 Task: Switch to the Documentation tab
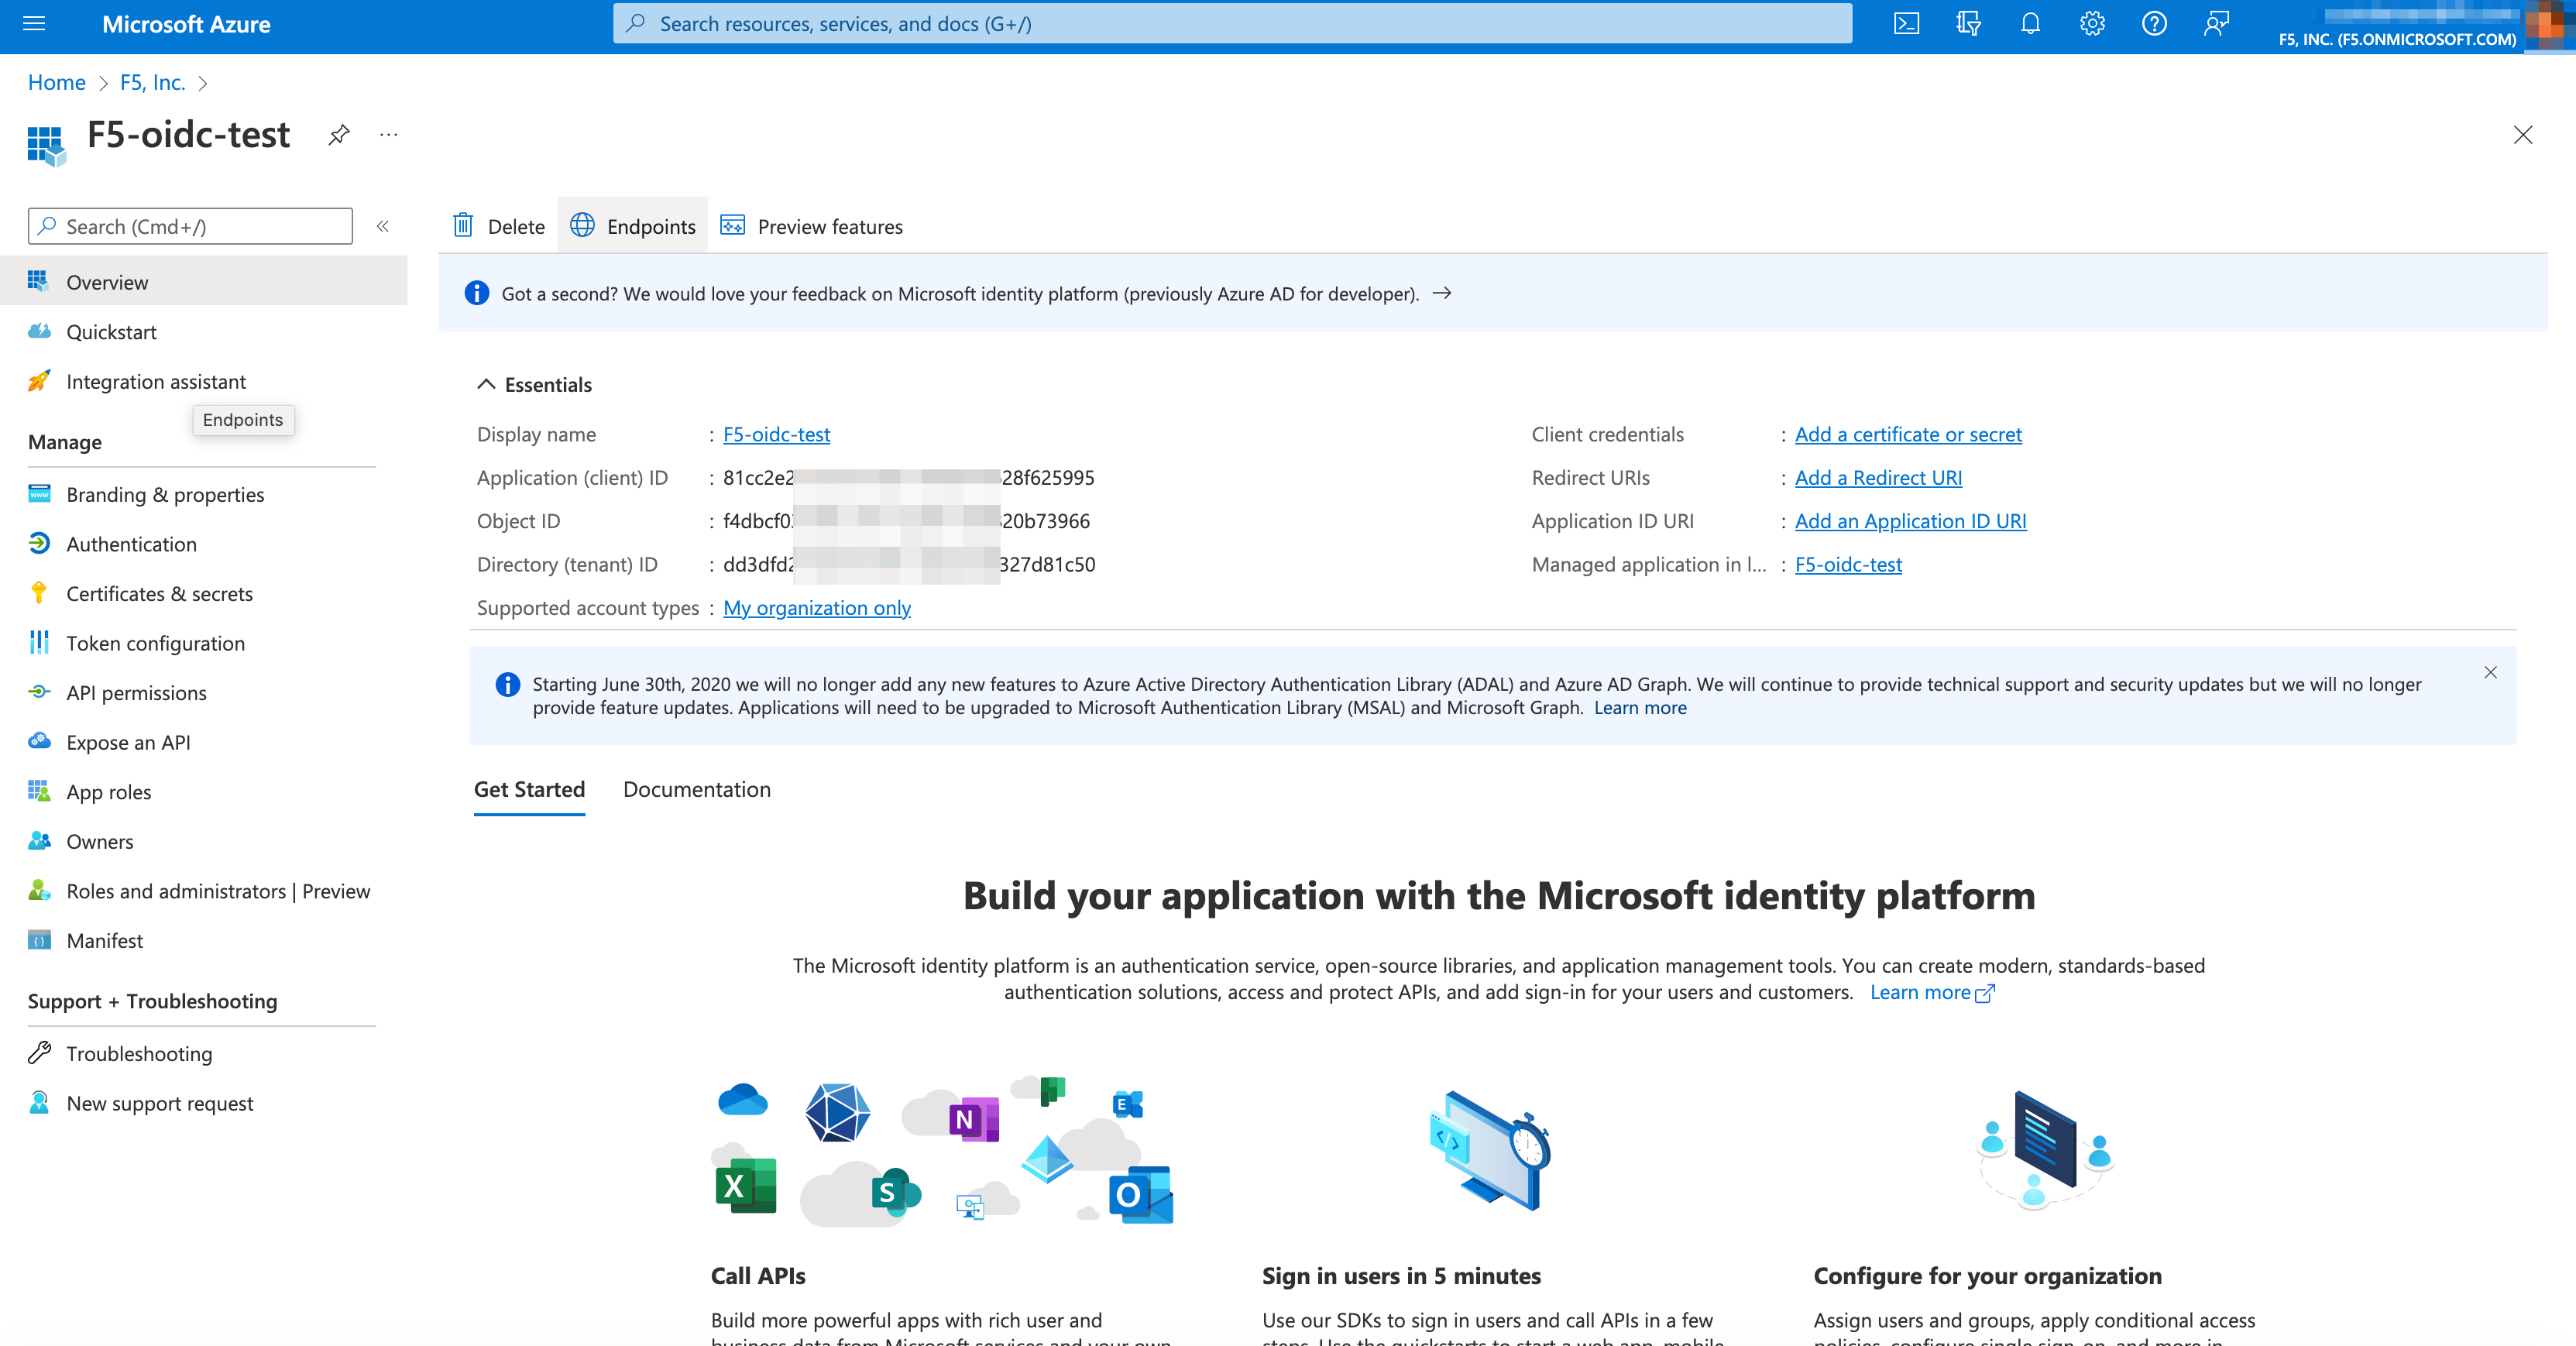pyautogui.click(x=696, y=789)
